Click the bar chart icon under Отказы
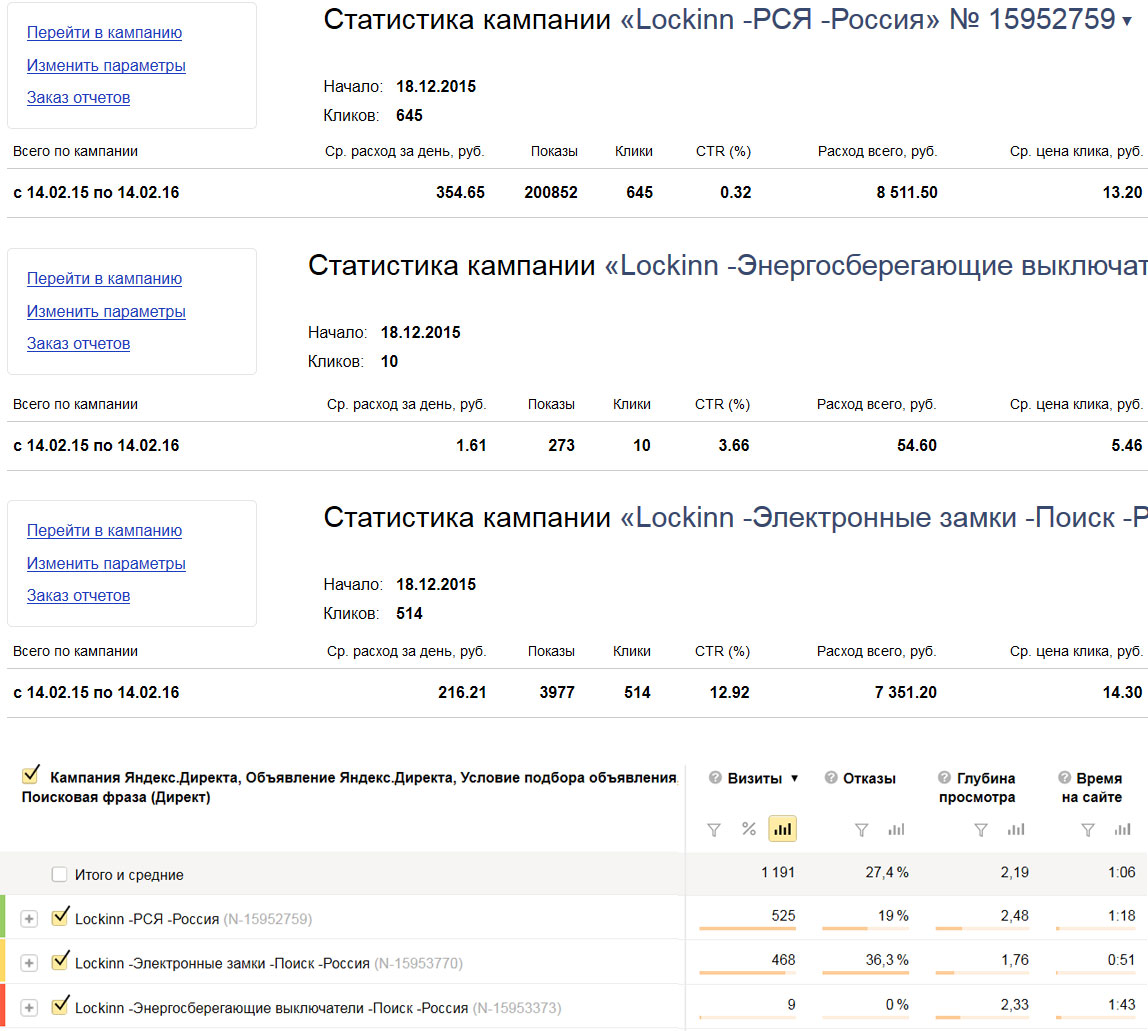The height and width of the screenshot is (1031, 1148). click(x=896, y=829)
